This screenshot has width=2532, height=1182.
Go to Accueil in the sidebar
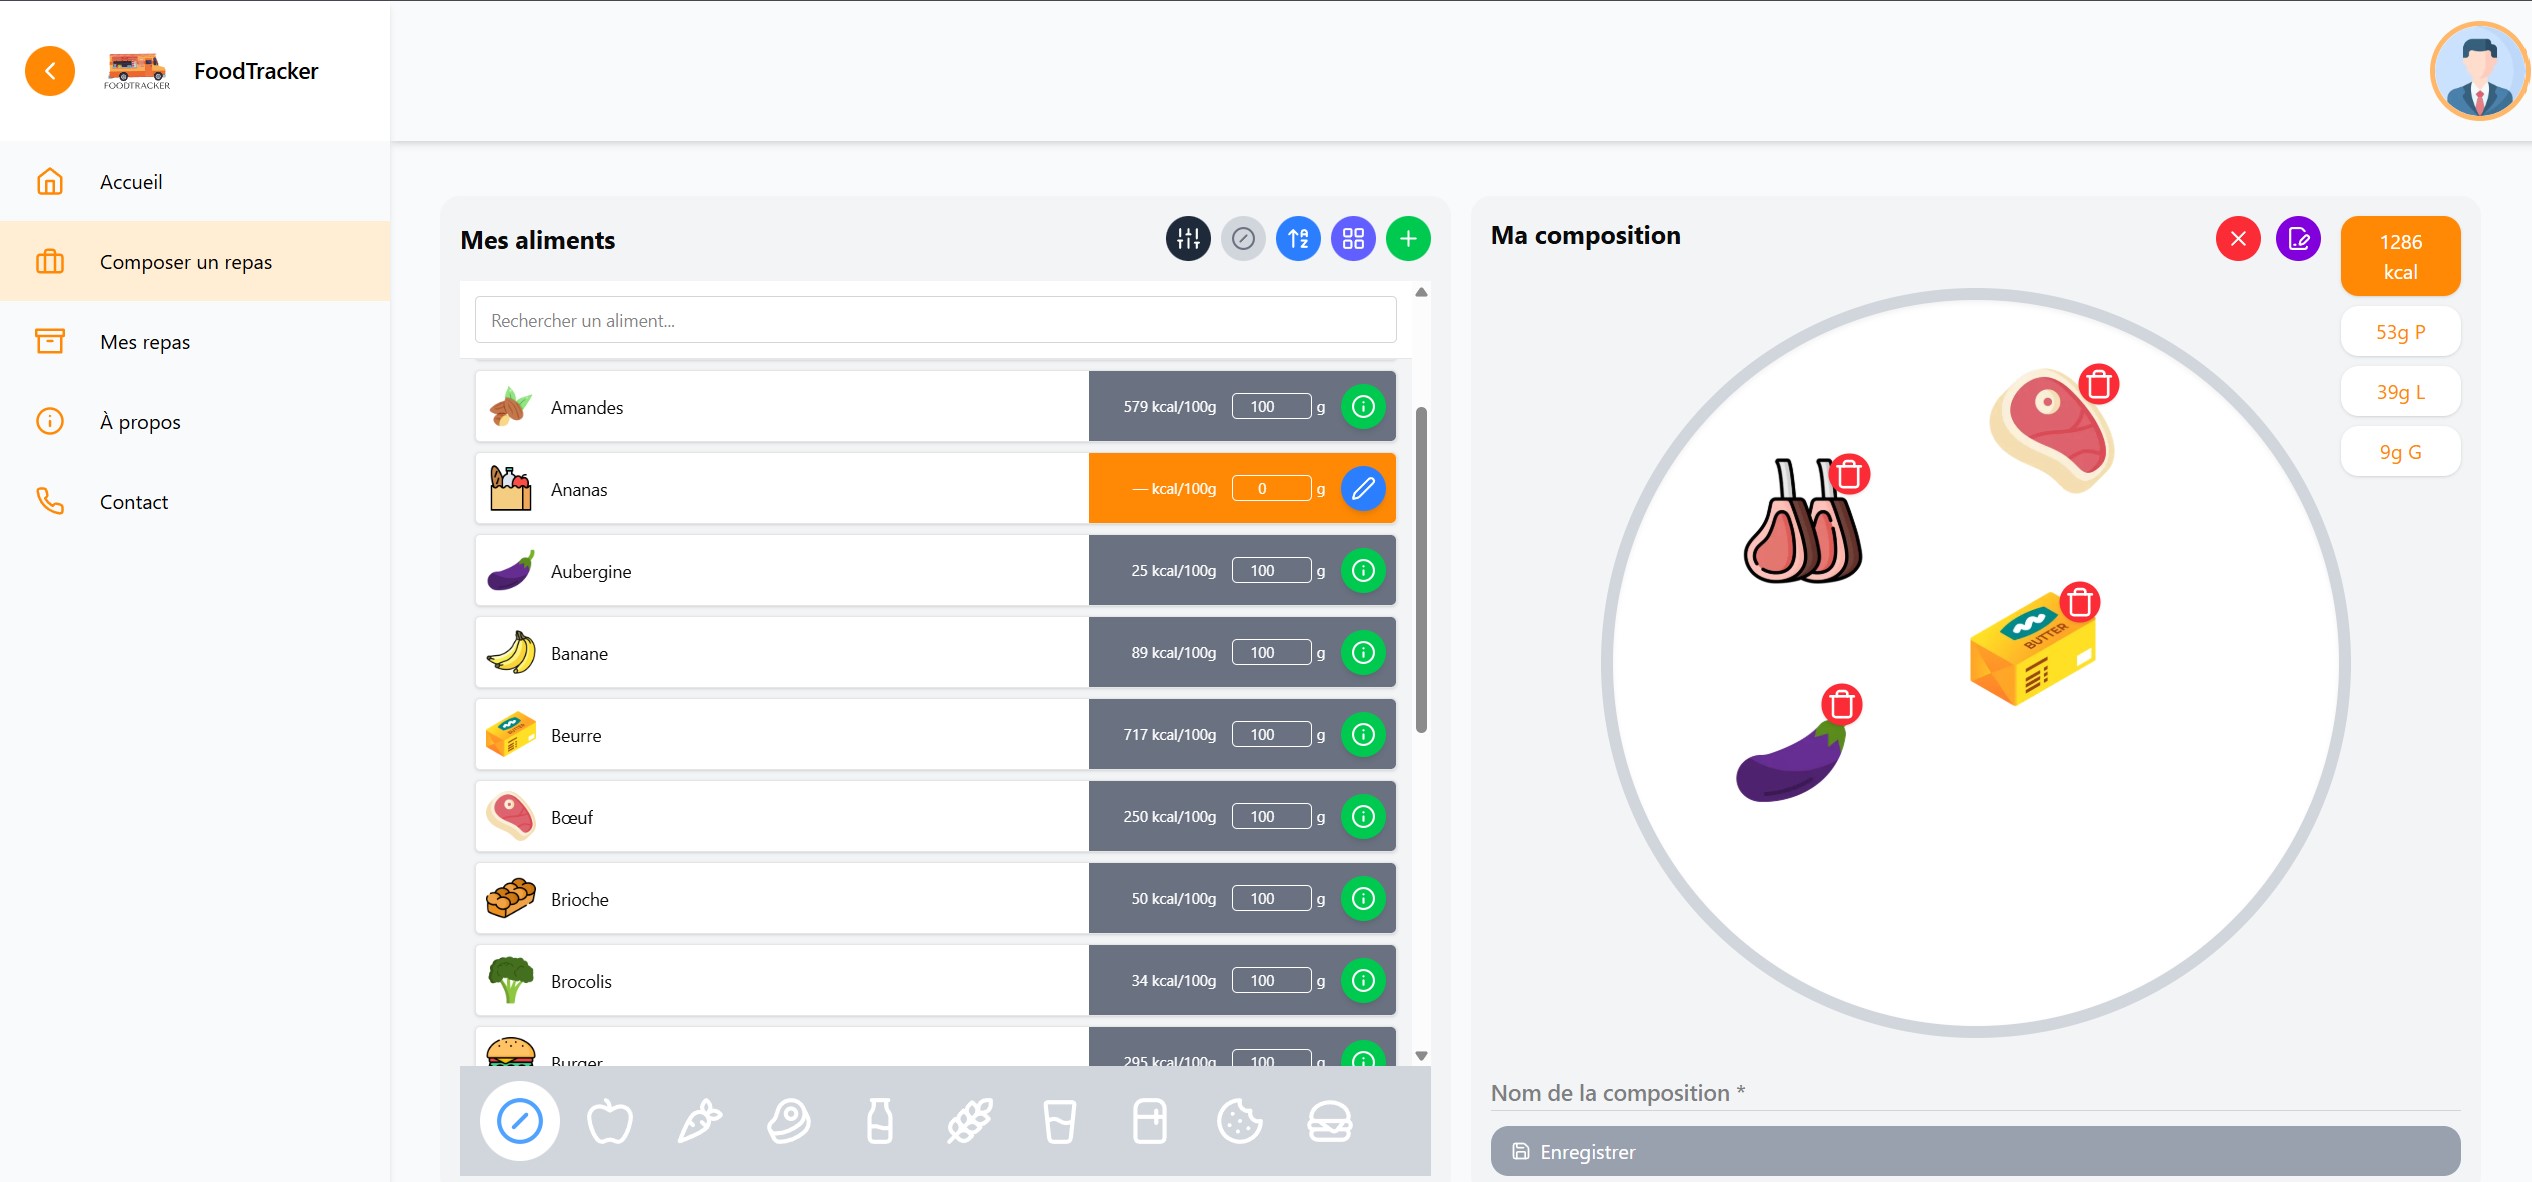(x=131, y=182)
